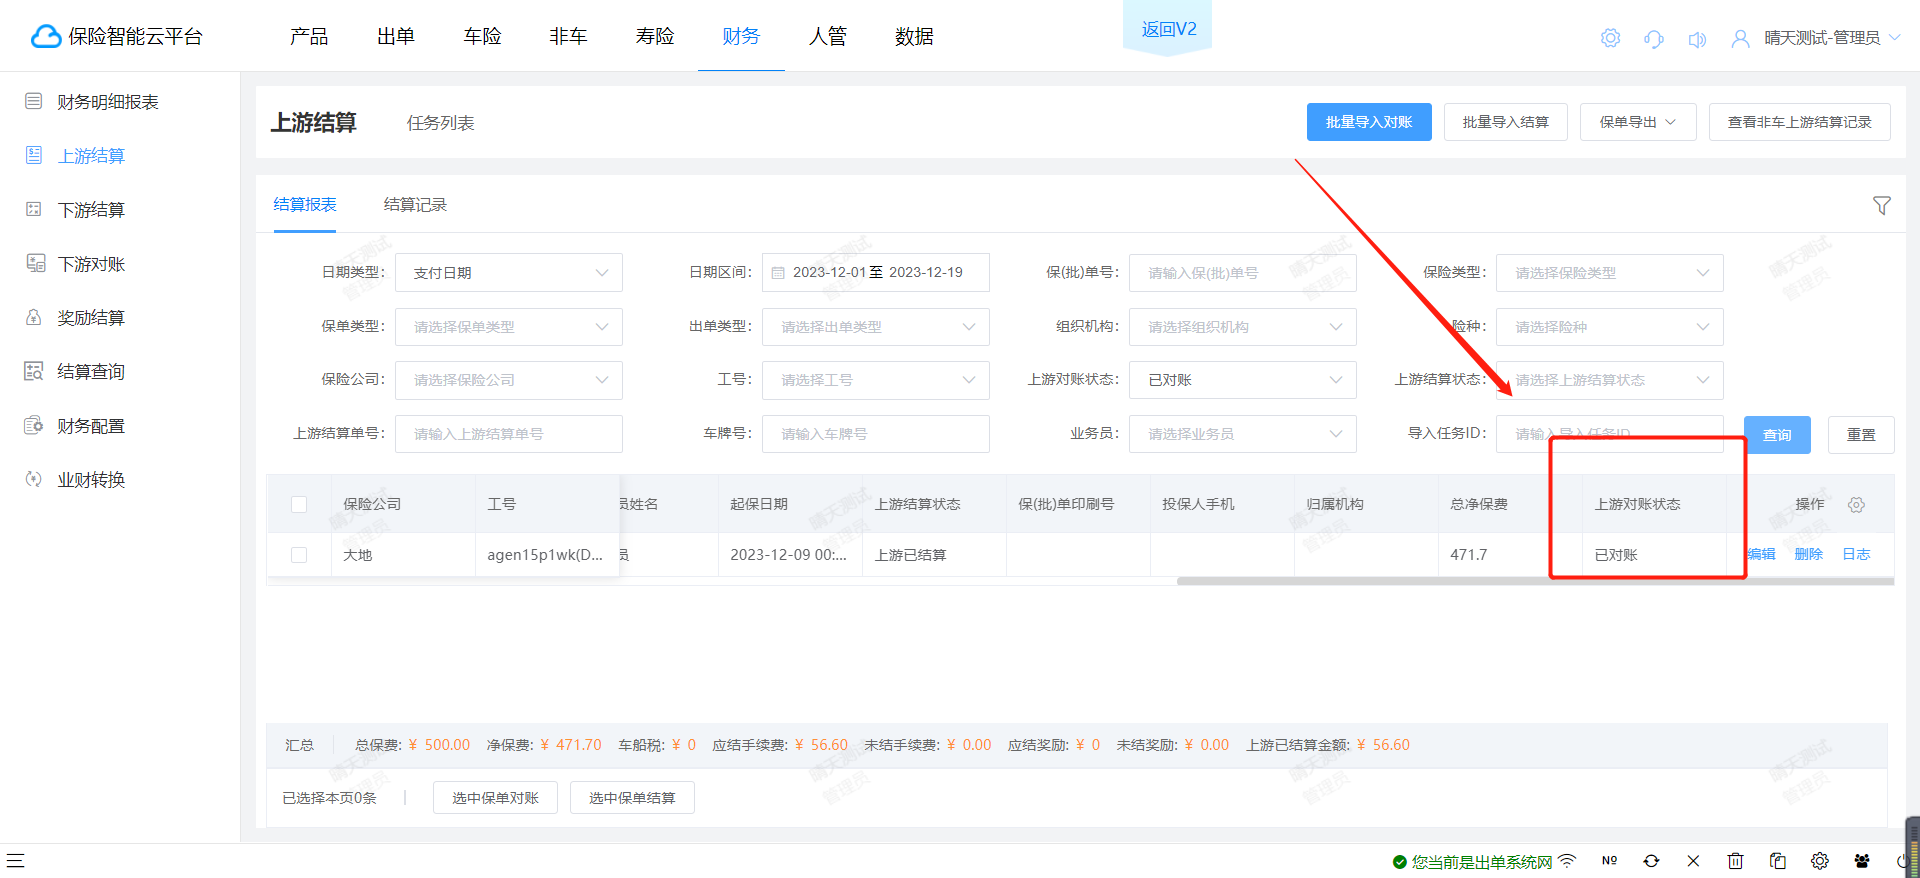
Task: Click the Wi-Fi network icon in bottom bar
Action: 1567,860
